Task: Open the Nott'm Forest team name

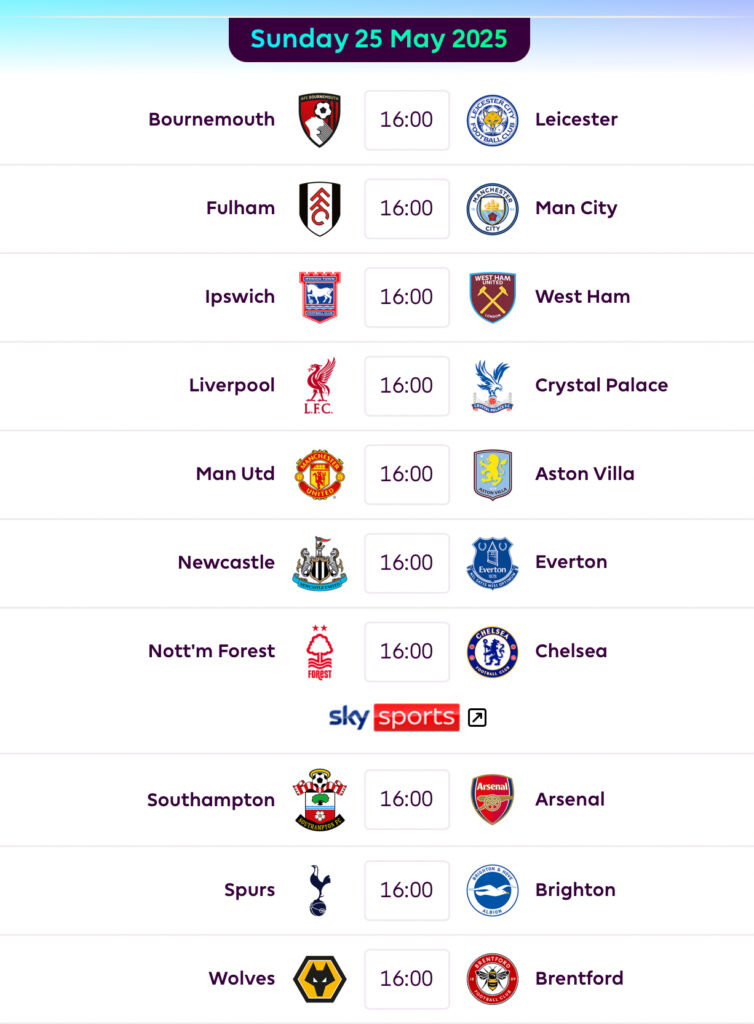Action: point(212,651)
